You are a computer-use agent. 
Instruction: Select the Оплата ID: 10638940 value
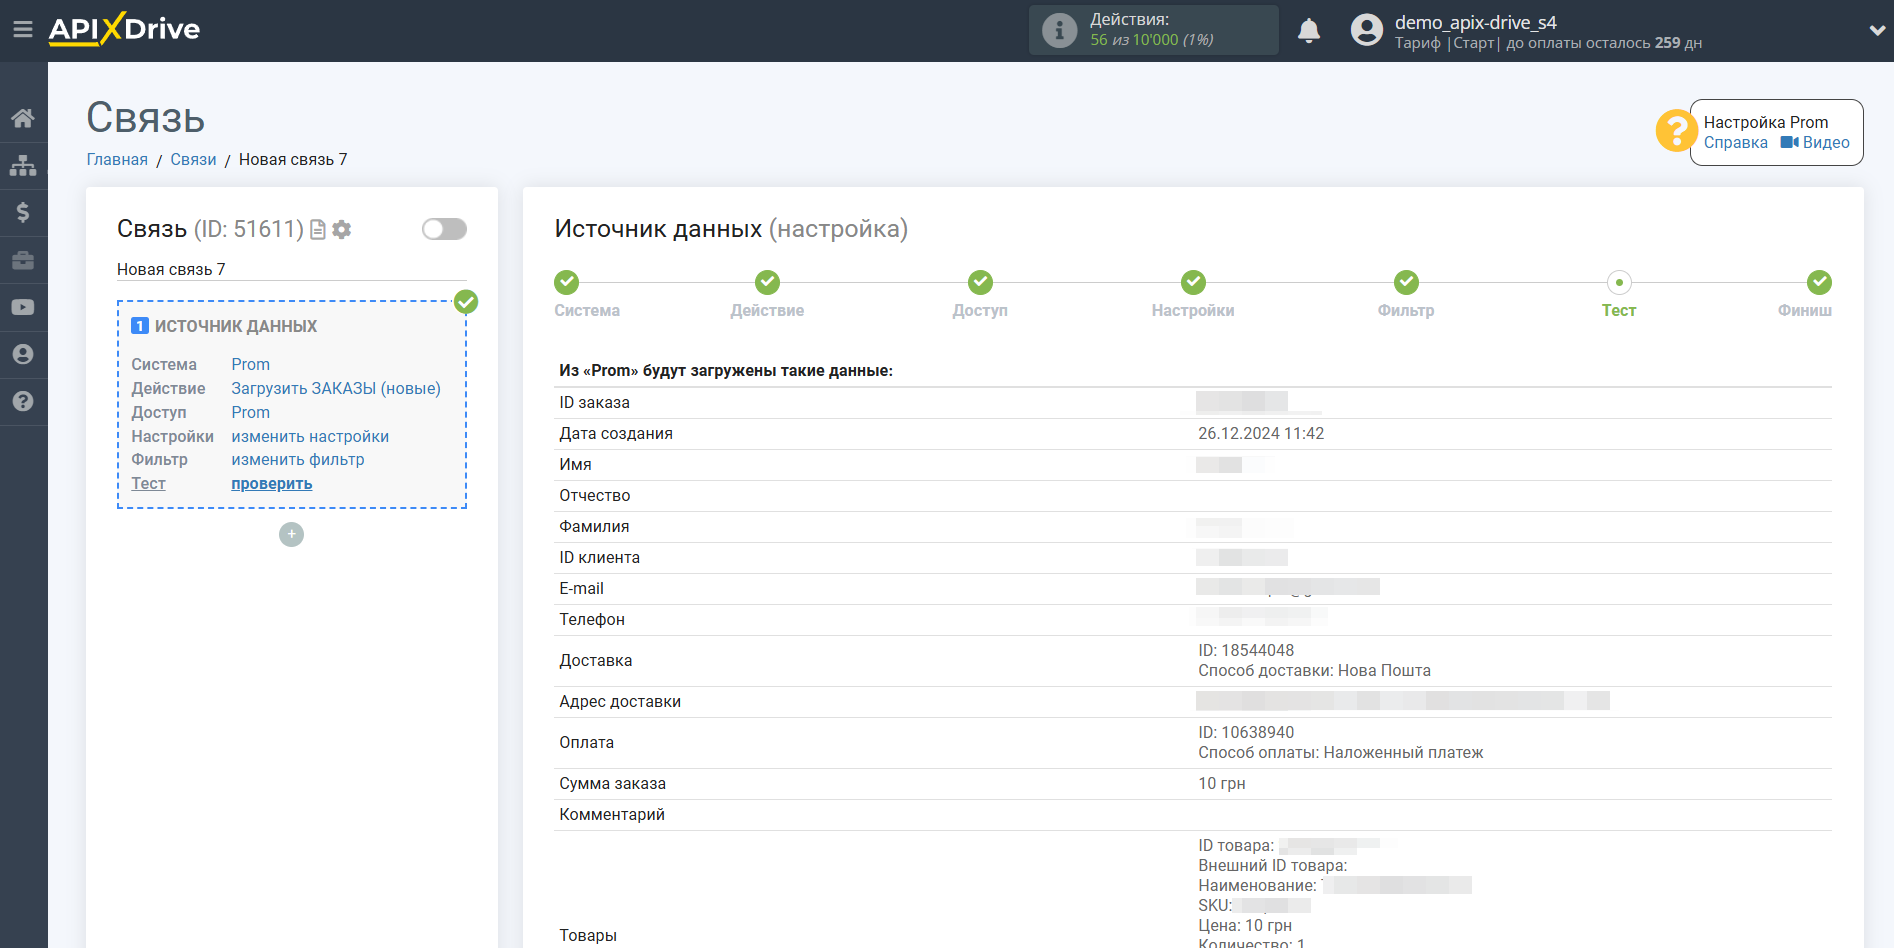tap(1246, 733)
